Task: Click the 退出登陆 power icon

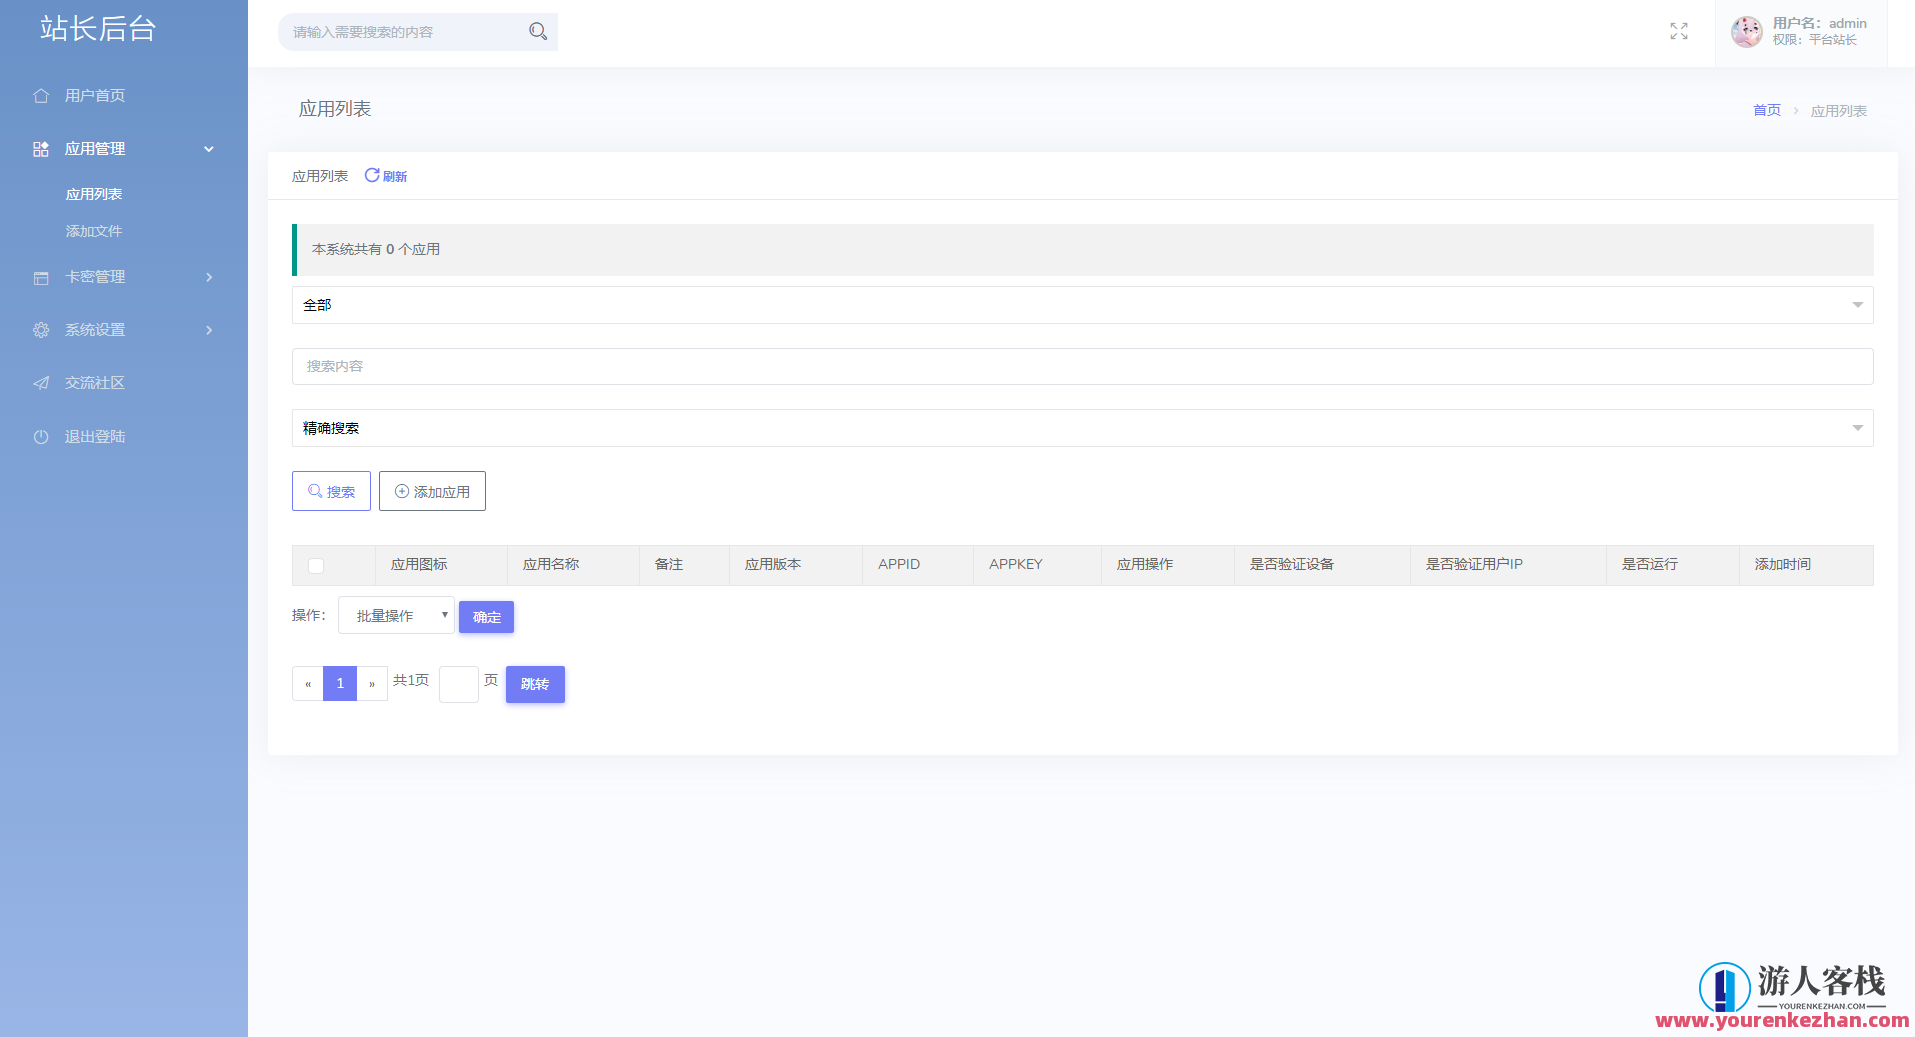Action: [x=41, y=437]
